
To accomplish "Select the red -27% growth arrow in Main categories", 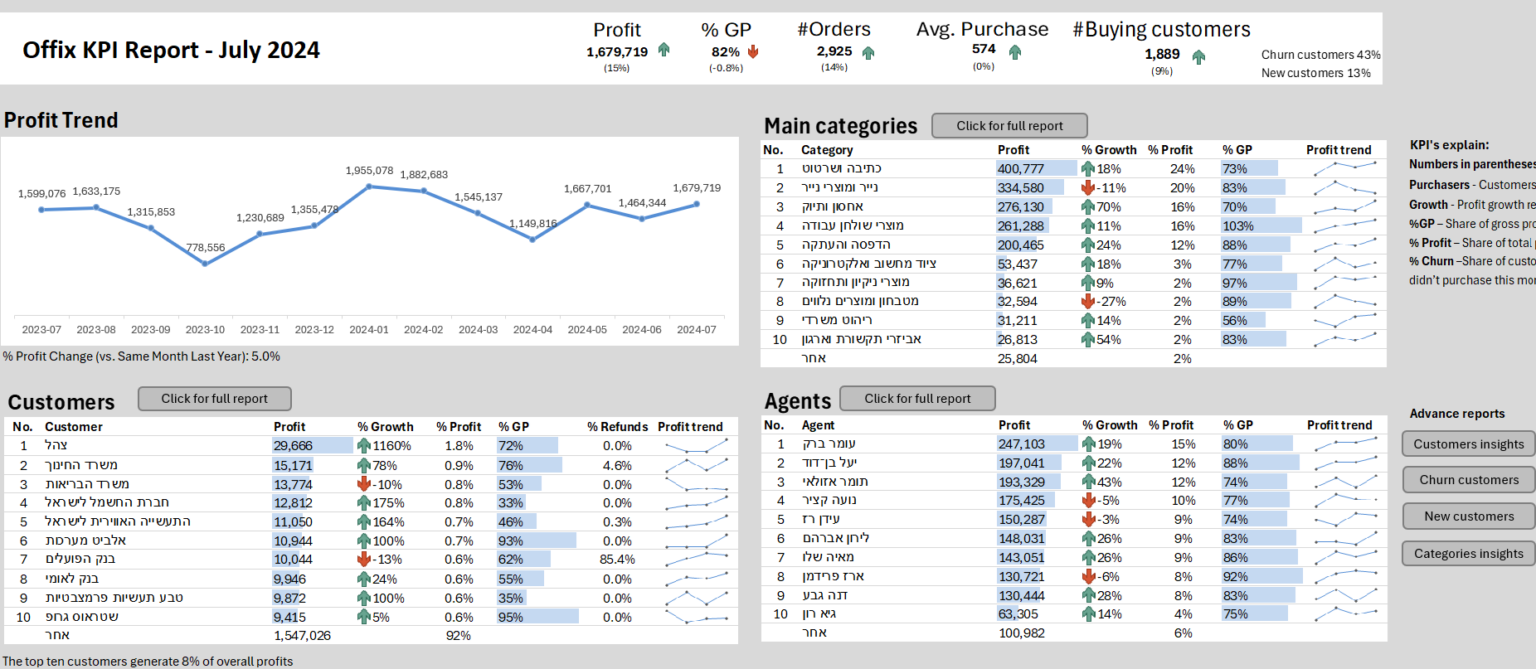I will point(1088,301).
